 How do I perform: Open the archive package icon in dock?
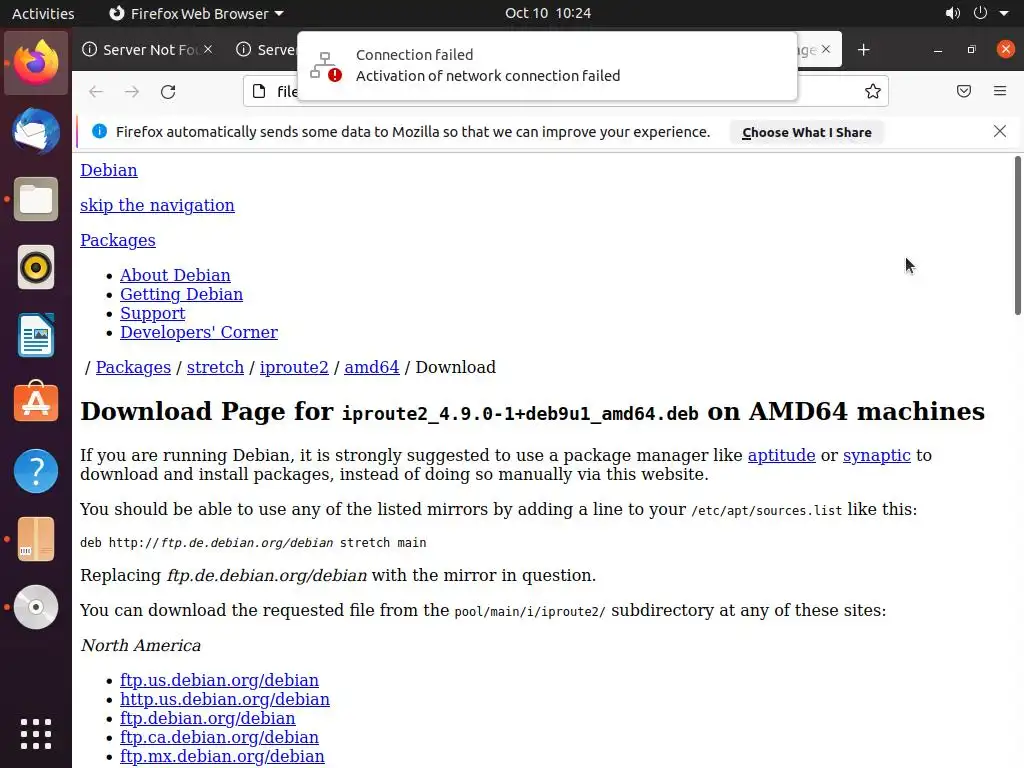[x=36, y=539]
